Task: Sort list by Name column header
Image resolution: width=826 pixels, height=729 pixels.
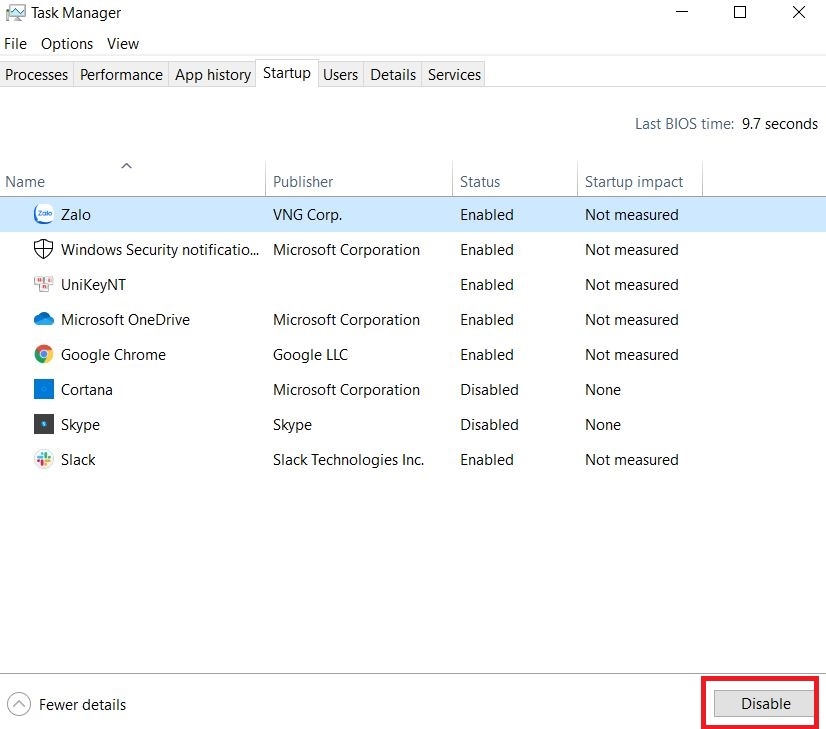Action: (25, 182)
